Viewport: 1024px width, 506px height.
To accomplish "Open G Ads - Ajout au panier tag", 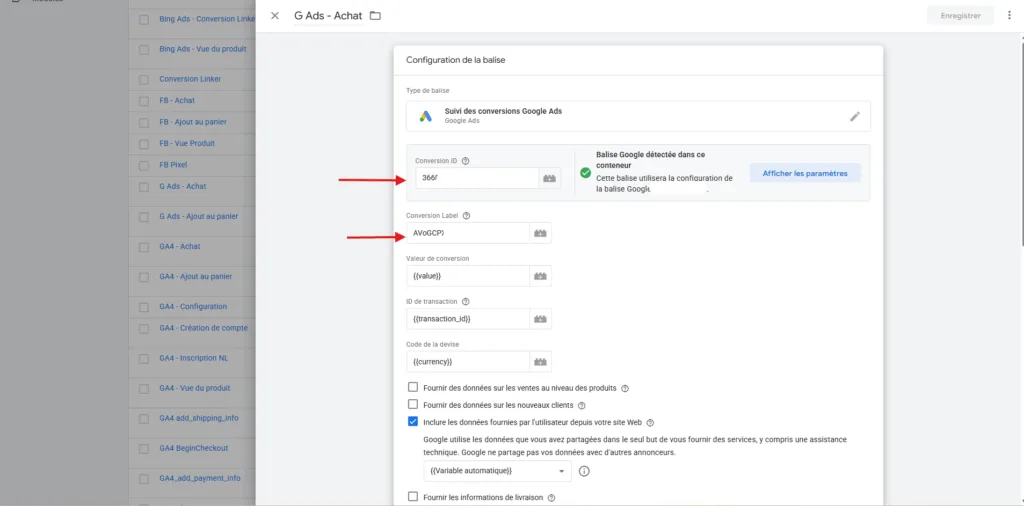I will 199,216.
